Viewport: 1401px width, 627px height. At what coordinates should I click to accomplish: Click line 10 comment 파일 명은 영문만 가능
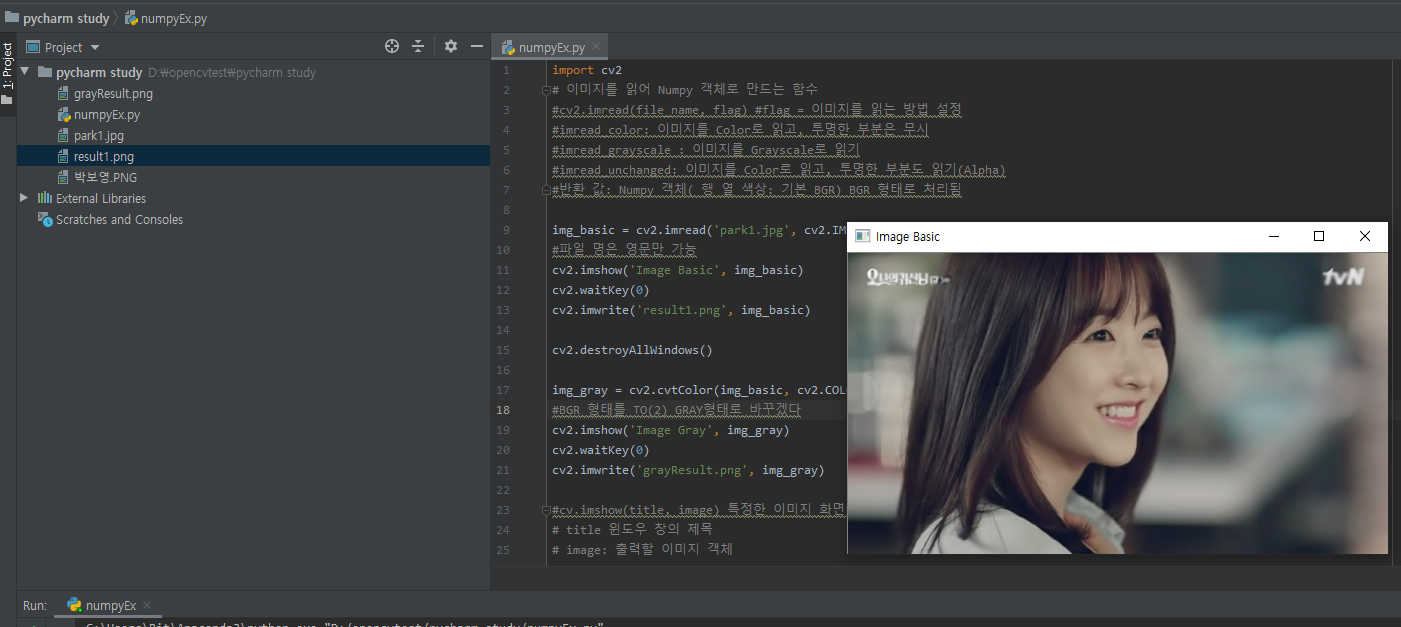coord(624,250)
